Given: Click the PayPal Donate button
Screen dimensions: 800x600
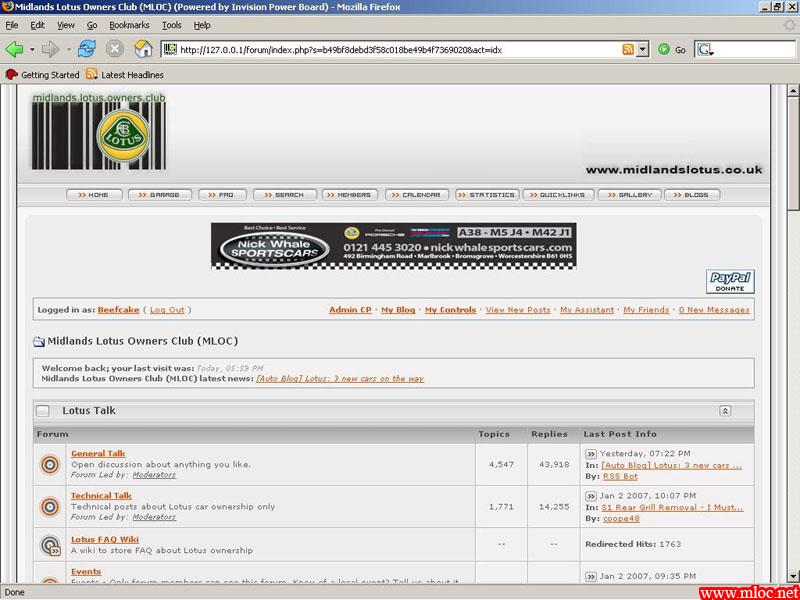Looking at the screenshot, I should (730, 282).
